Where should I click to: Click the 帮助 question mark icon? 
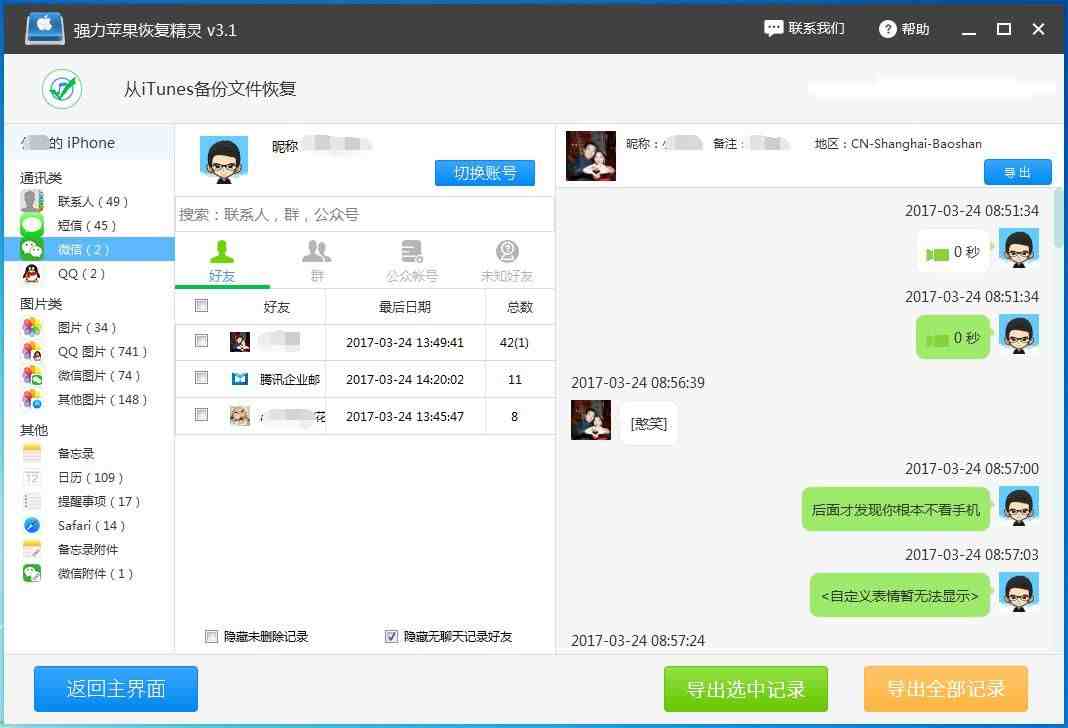tap(887, 29)
